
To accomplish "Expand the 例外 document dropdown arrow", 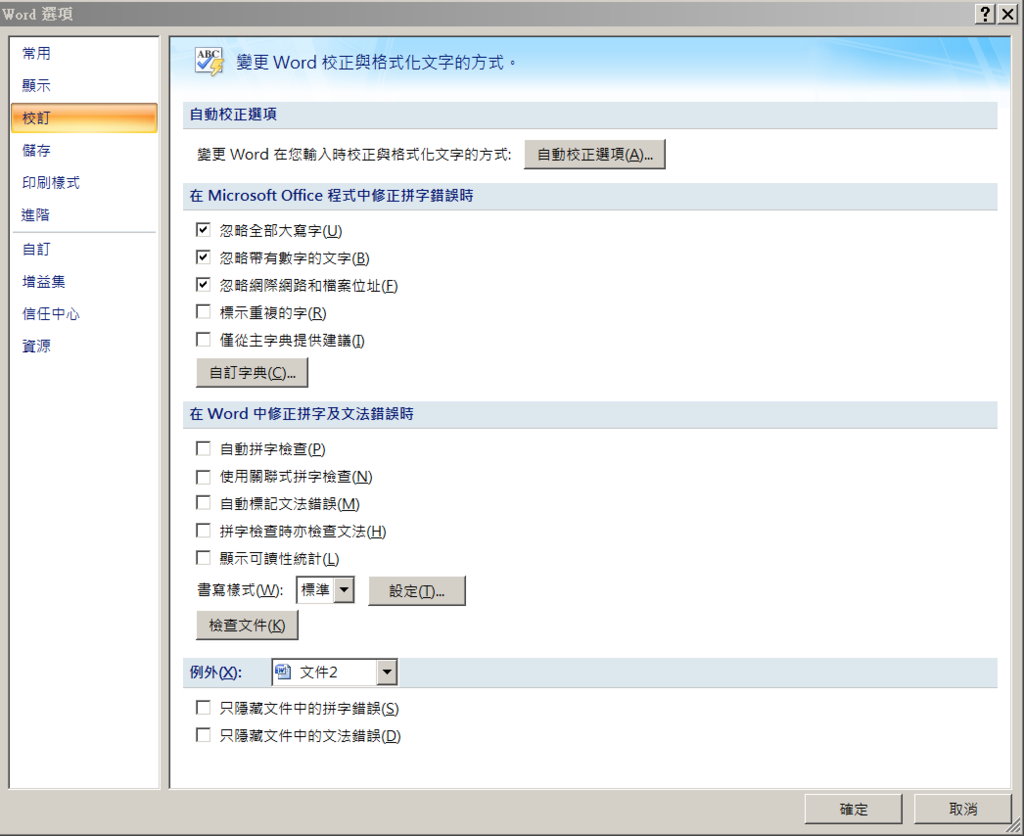I will pyautogui.click(x=386, y=672).
